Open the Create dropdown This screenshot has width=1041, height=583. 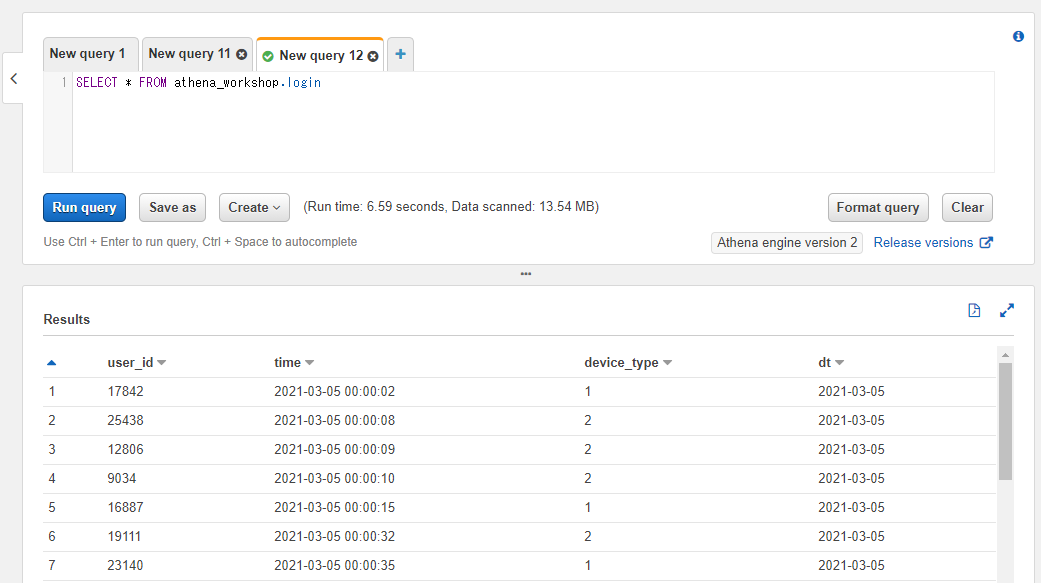click(254, 207)
